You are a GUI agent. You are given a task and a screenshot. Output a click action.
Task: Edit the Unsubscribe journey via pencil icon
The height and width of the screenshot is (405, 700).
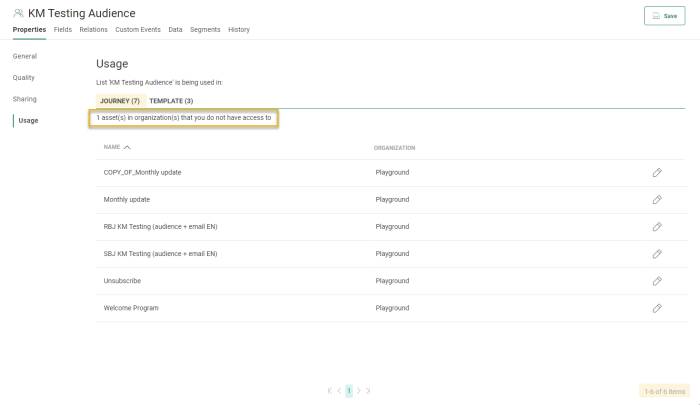[x=657, y=281]
